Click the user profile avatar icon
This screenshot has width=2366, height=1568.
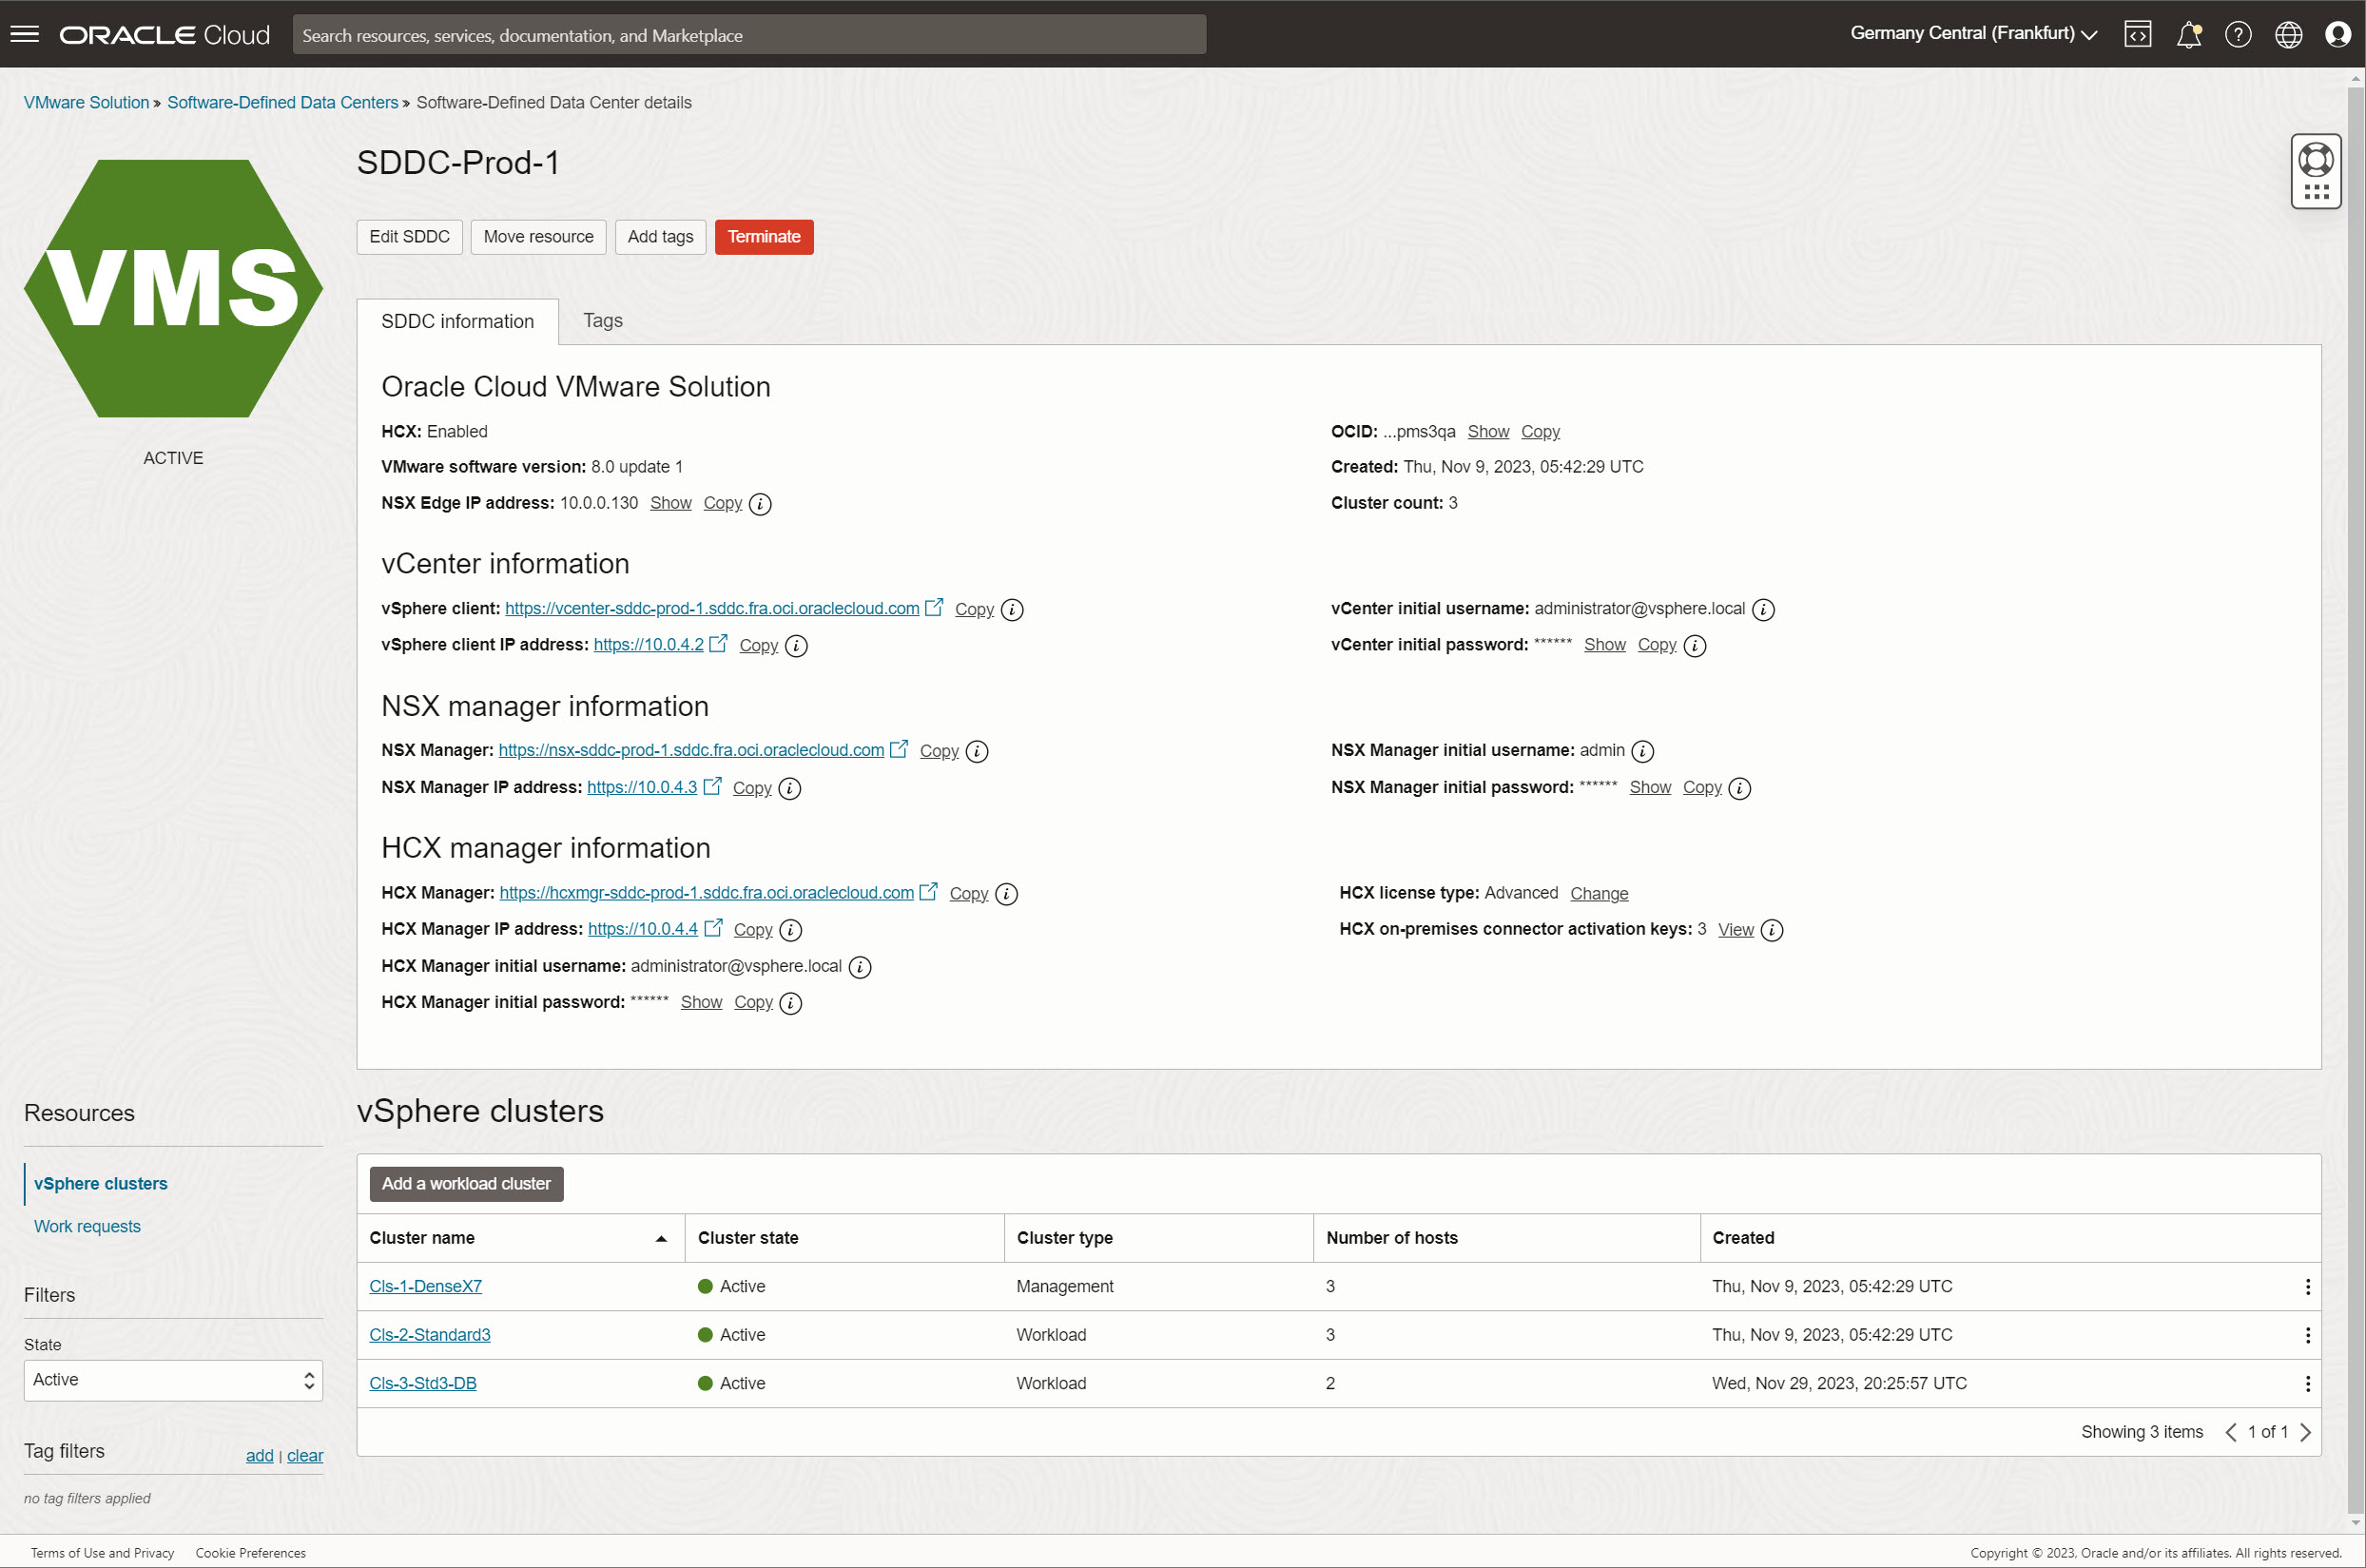pyautogui.click(x=2339, y=33)
